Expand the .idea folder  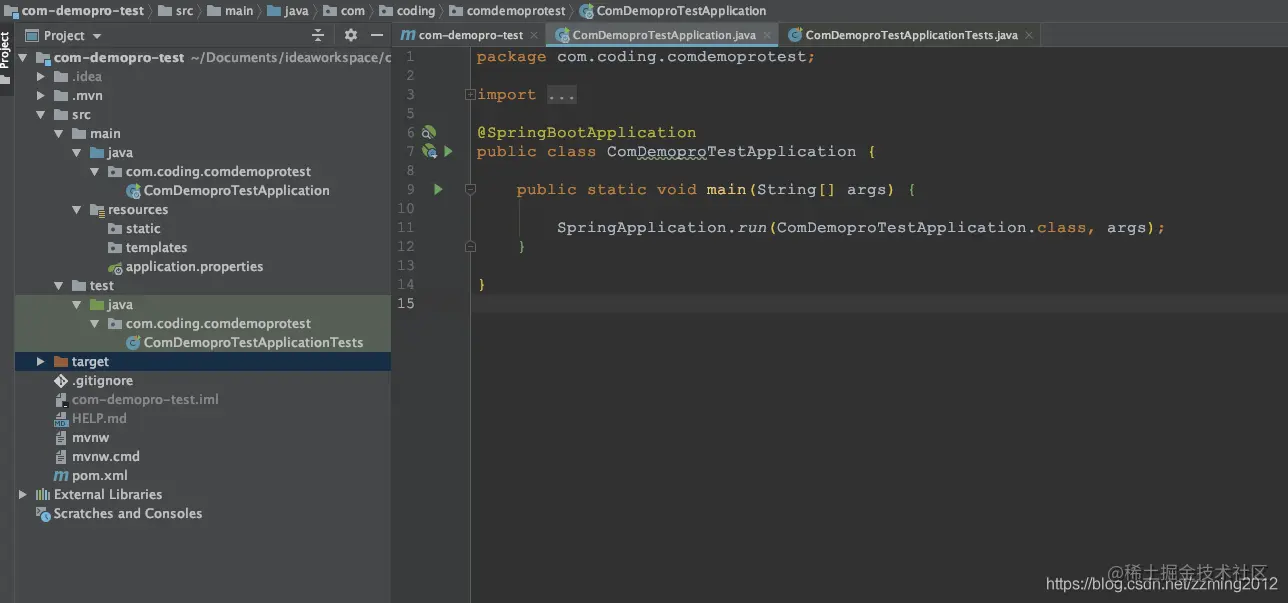(41, 77)
